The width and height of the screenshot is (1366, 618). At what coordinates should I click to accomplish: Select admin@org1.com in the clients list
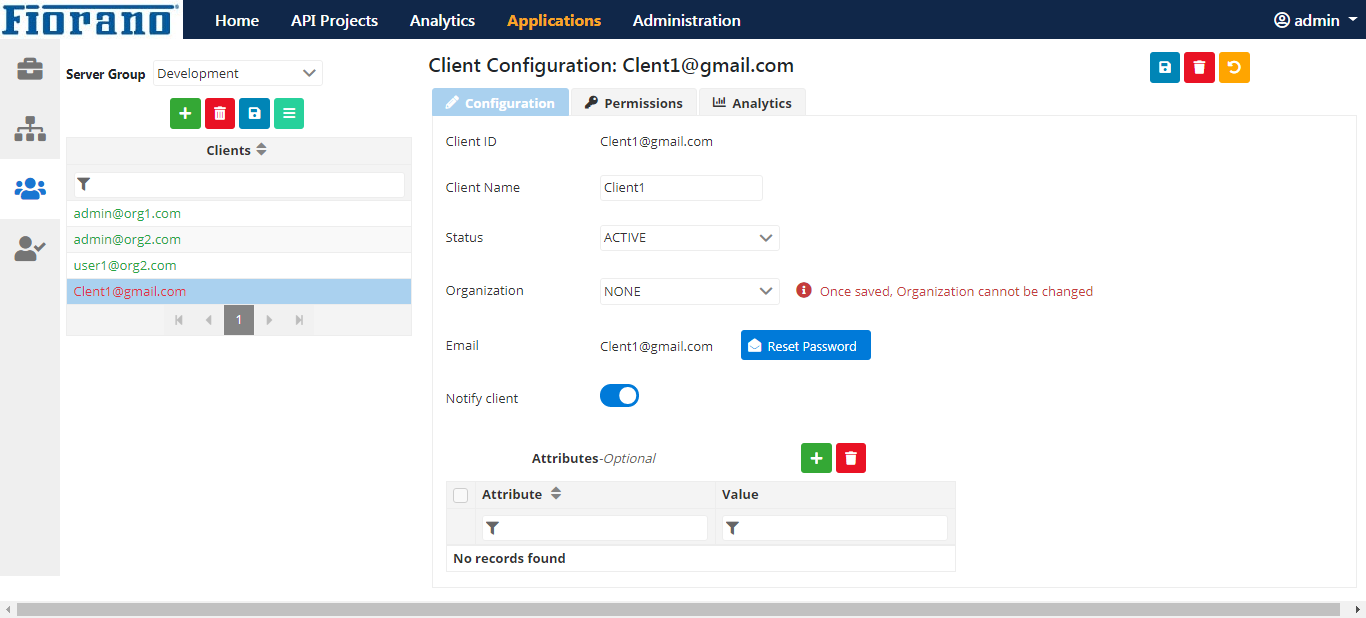click(127, 213)
